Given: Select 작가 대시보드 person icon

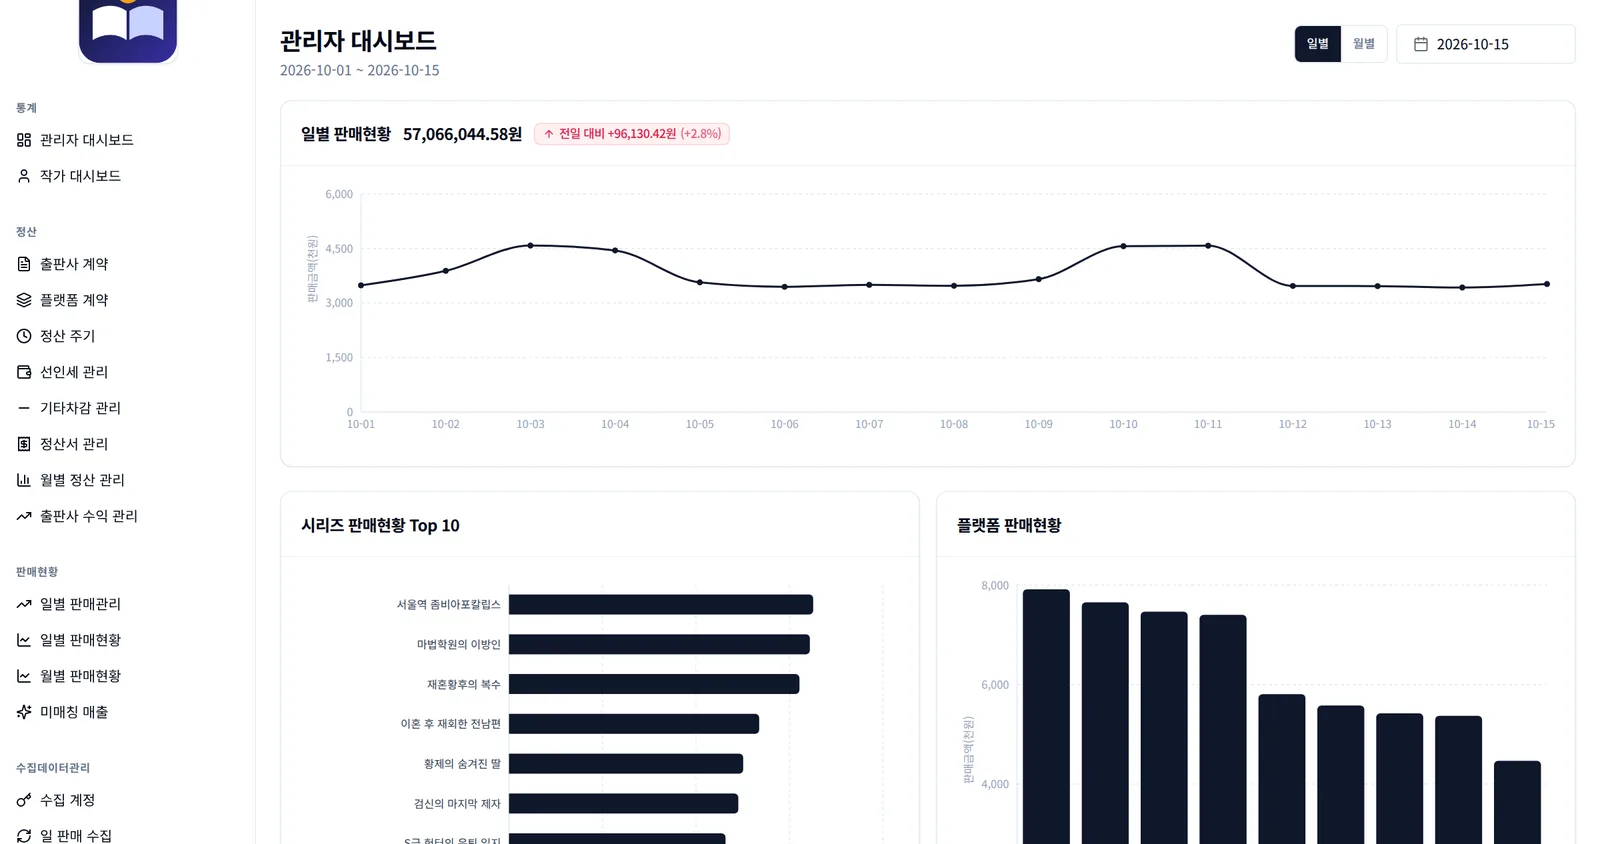Looking at the screenshot, I should coord(24,176).
